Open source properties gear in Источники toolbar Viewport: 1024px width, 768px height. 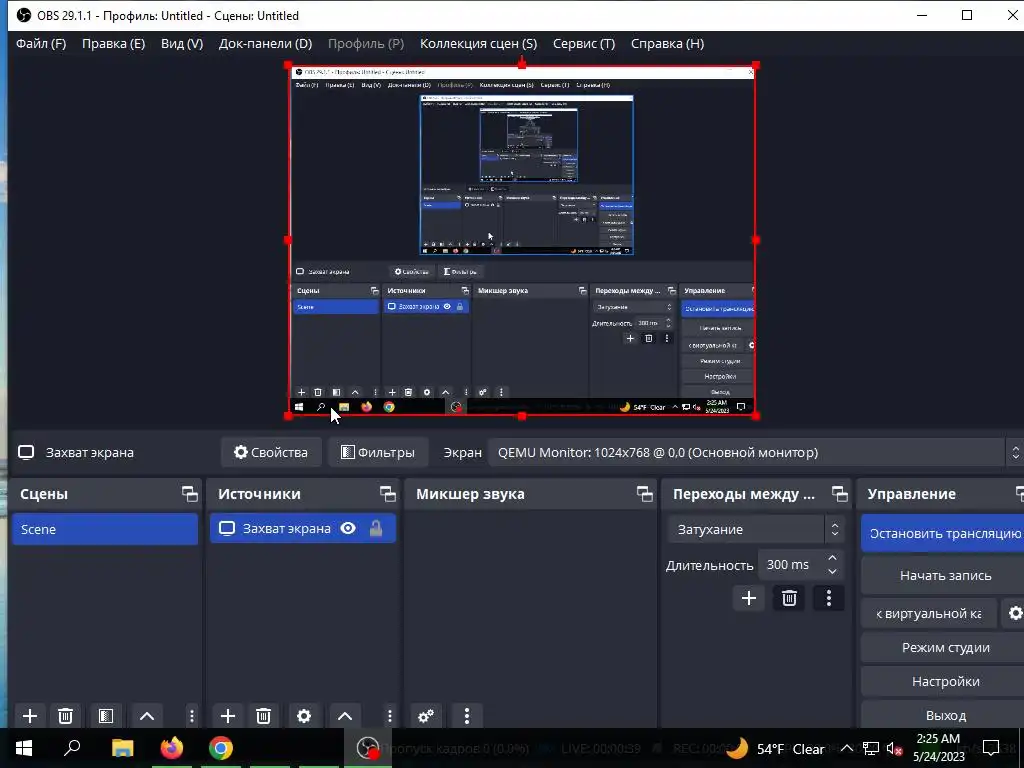[x=304, y=716]
